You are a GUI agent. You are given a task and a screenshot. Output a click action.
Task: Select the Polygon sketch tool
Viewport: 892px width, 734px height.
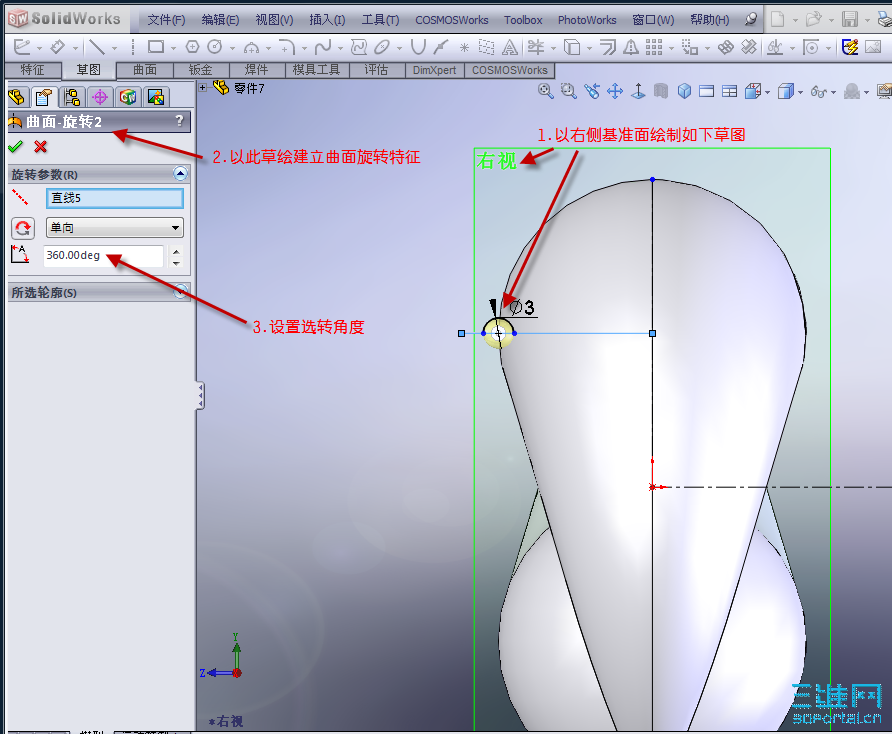pyautogui.click(x=192, y=47)
